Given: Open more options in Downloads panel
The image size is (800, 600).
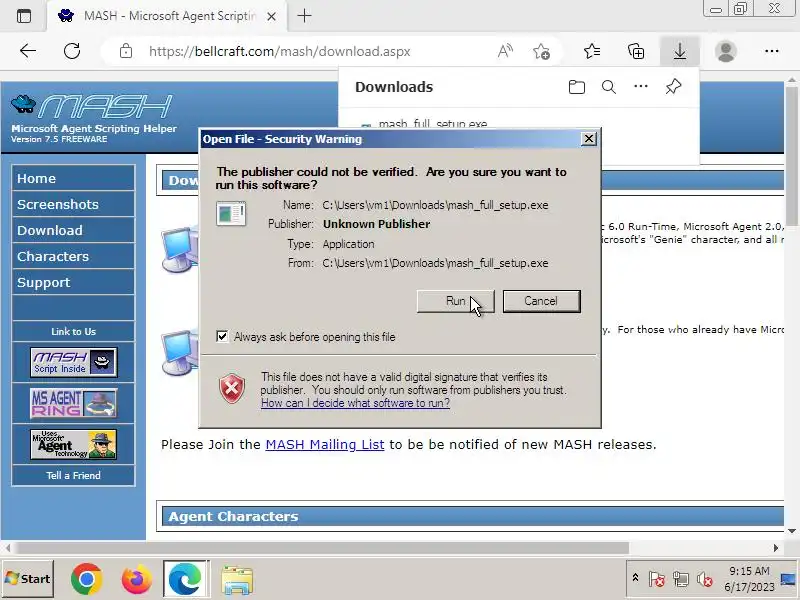Looking at the screenshot, I should 641,86.
